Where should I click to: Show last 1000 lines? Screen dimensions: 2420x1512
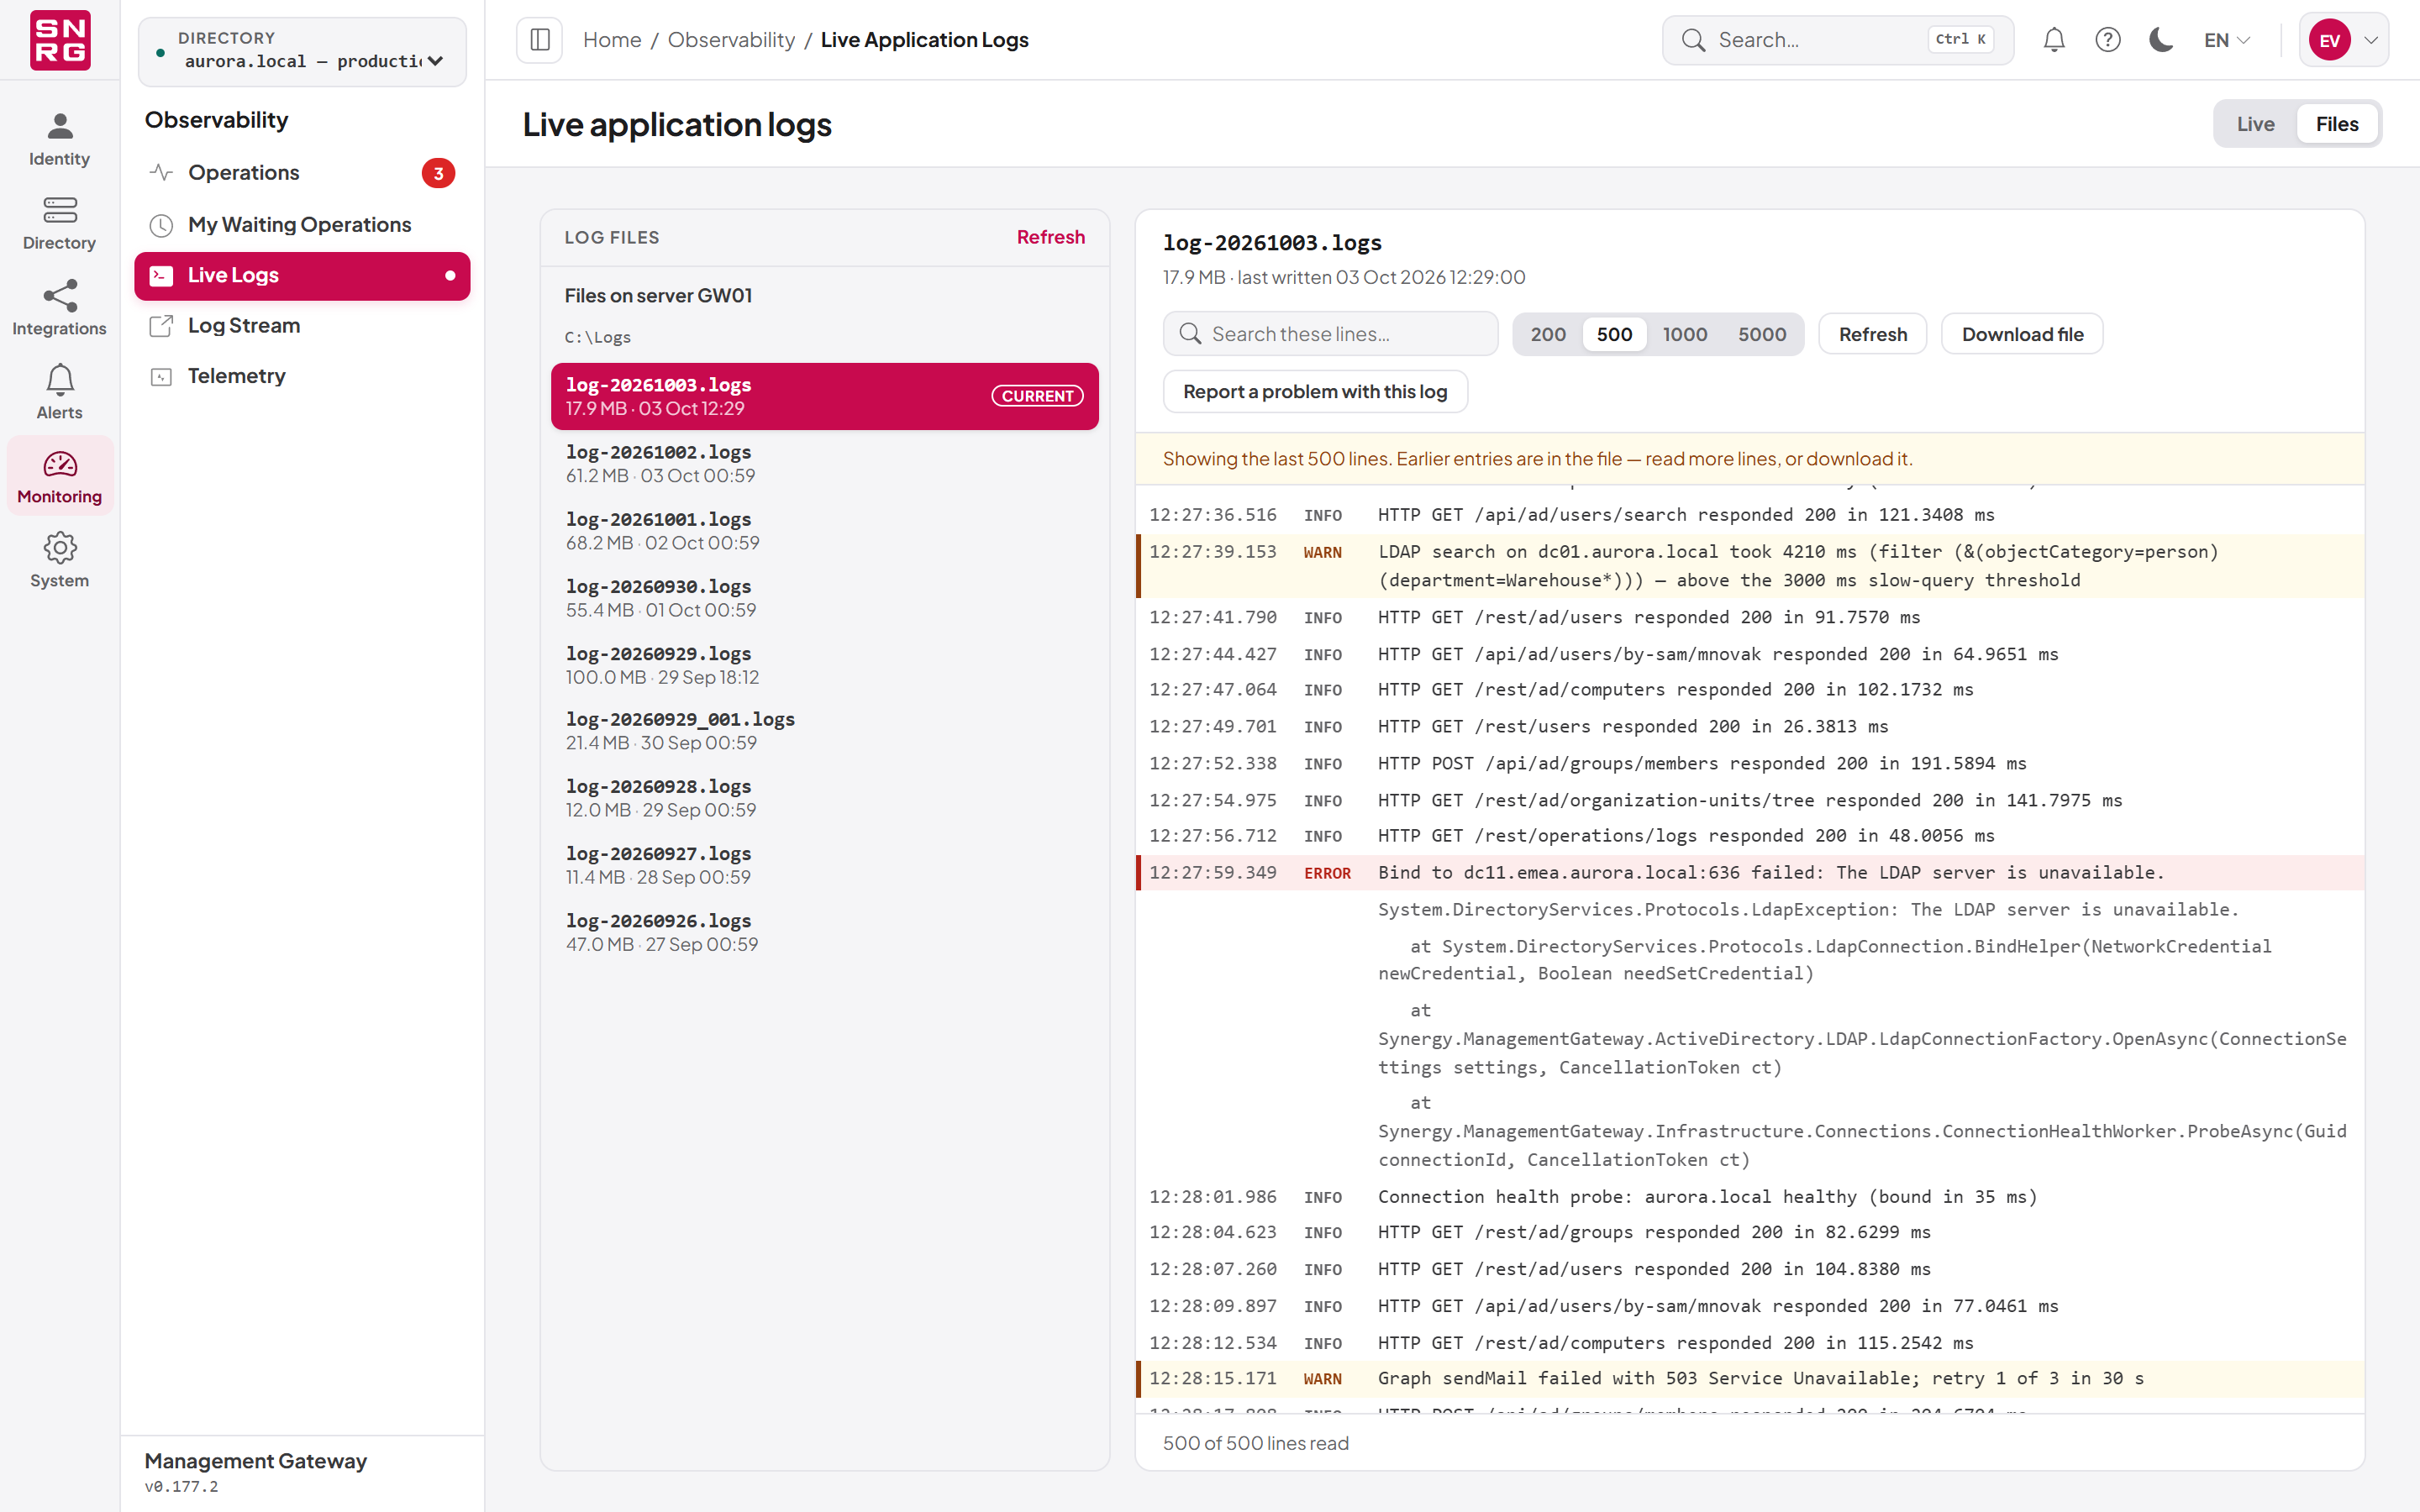pyautogui.click(x=1685, y=334)
